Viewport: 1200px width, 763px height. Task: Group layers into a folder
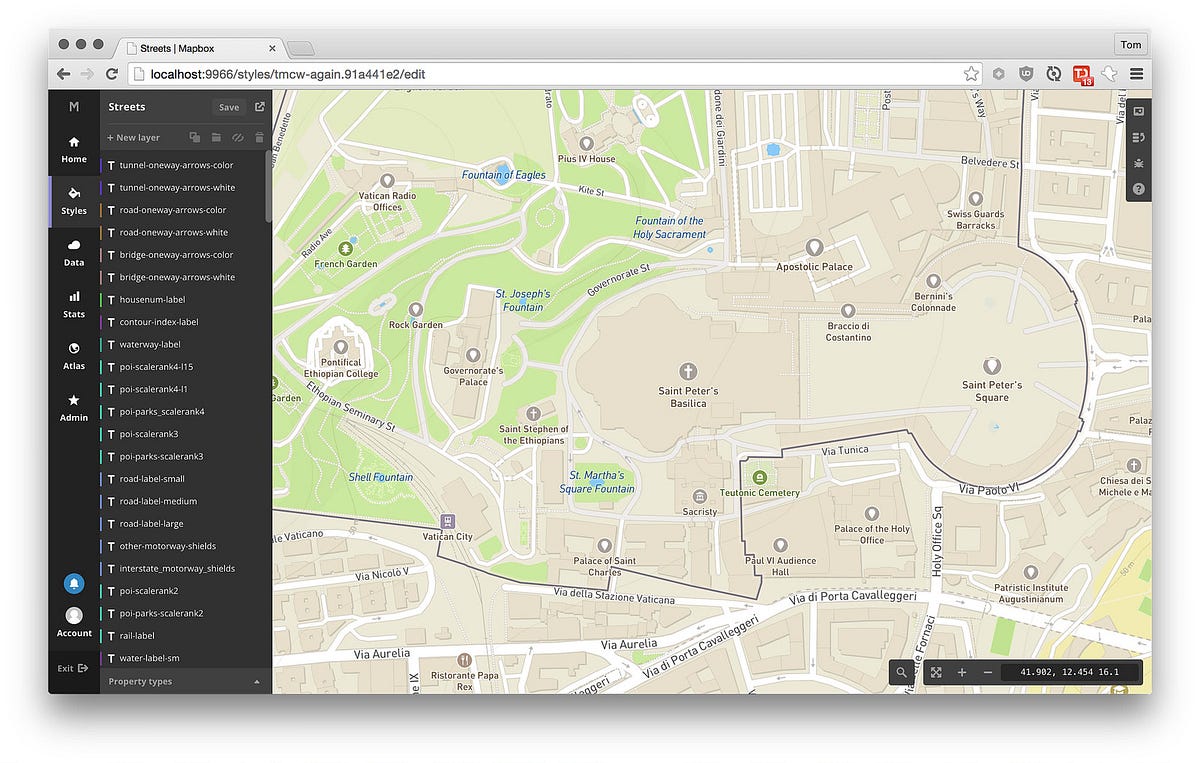click(216, 137)
